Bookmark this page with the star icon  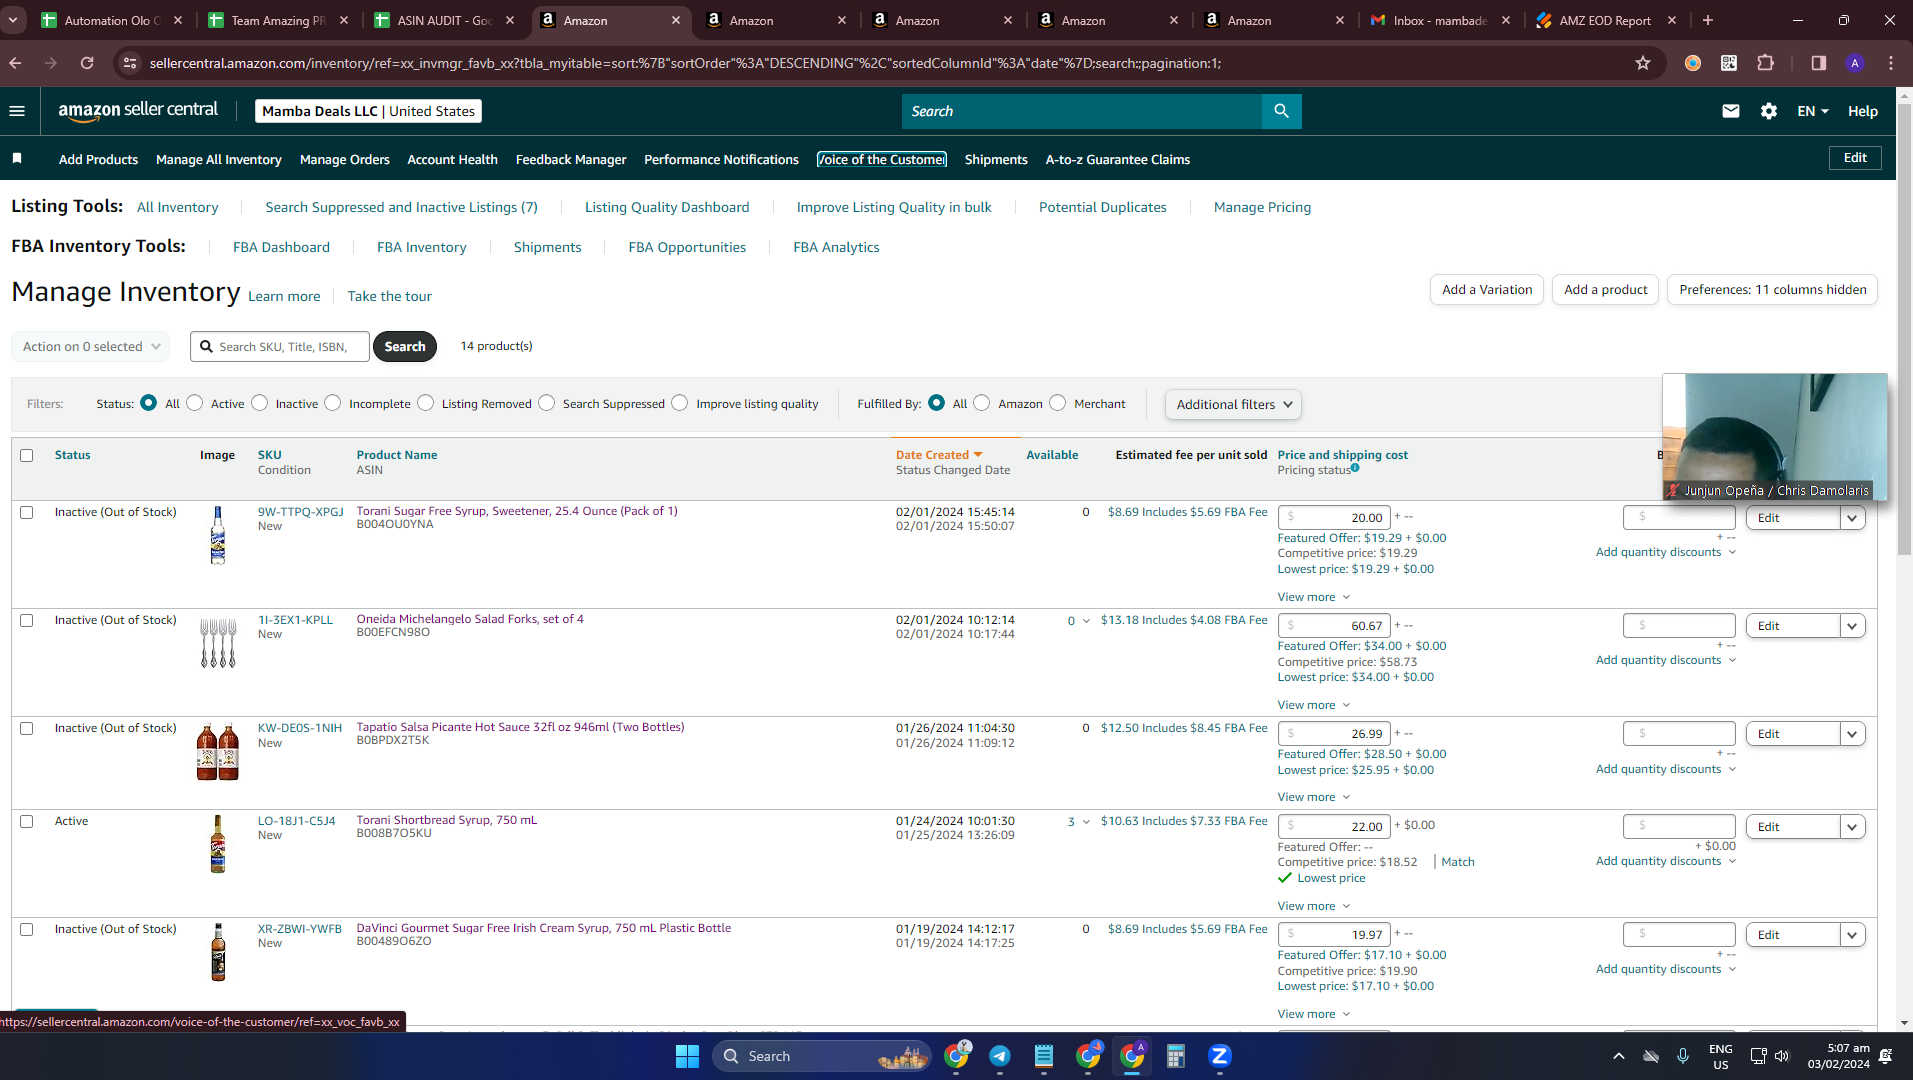[x=1643, y=63]
